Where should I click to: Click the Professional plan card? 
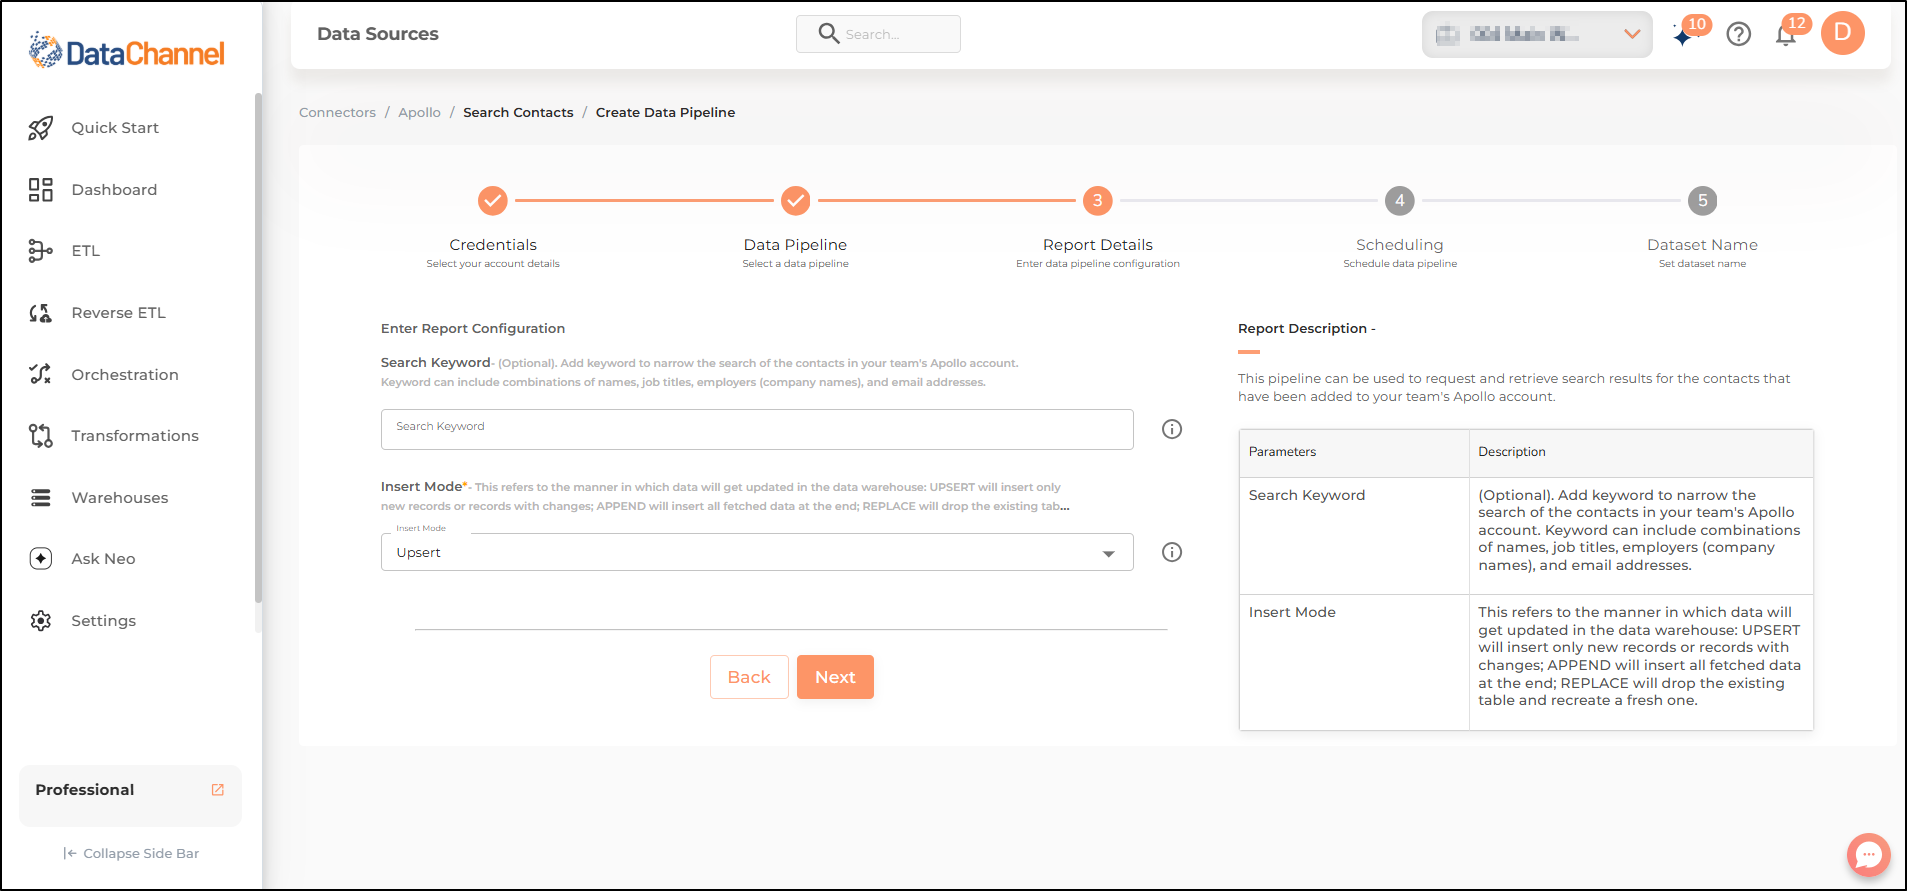130,795
